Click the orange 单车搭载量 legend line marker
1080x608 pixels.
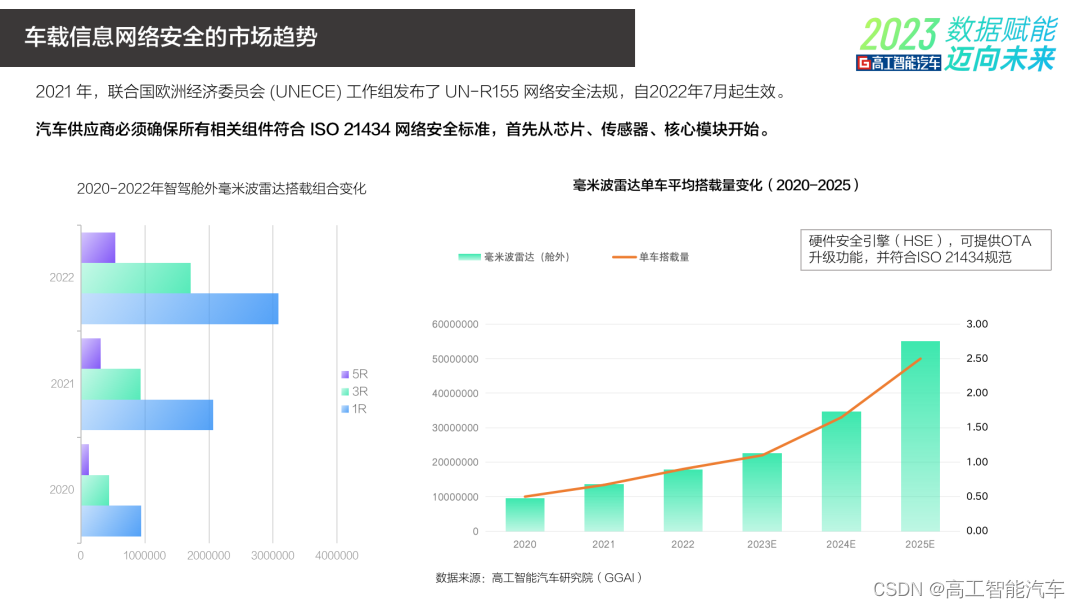(x=624, y=257)
